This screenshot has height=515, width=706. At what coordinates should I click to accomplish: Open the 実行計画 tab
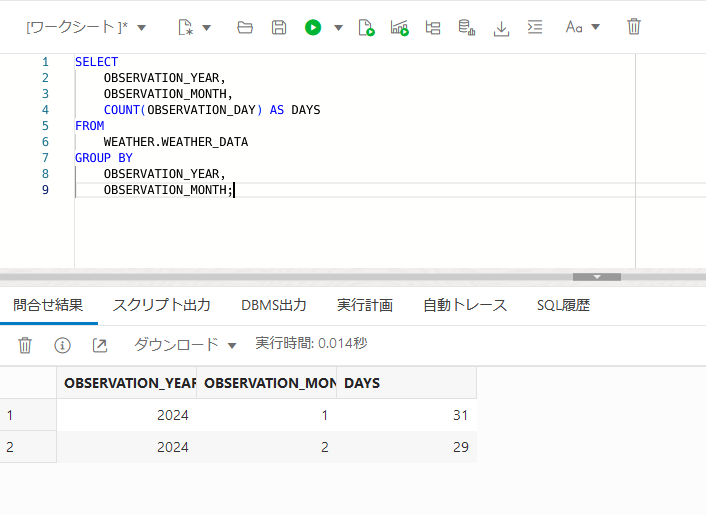(365, 305)
